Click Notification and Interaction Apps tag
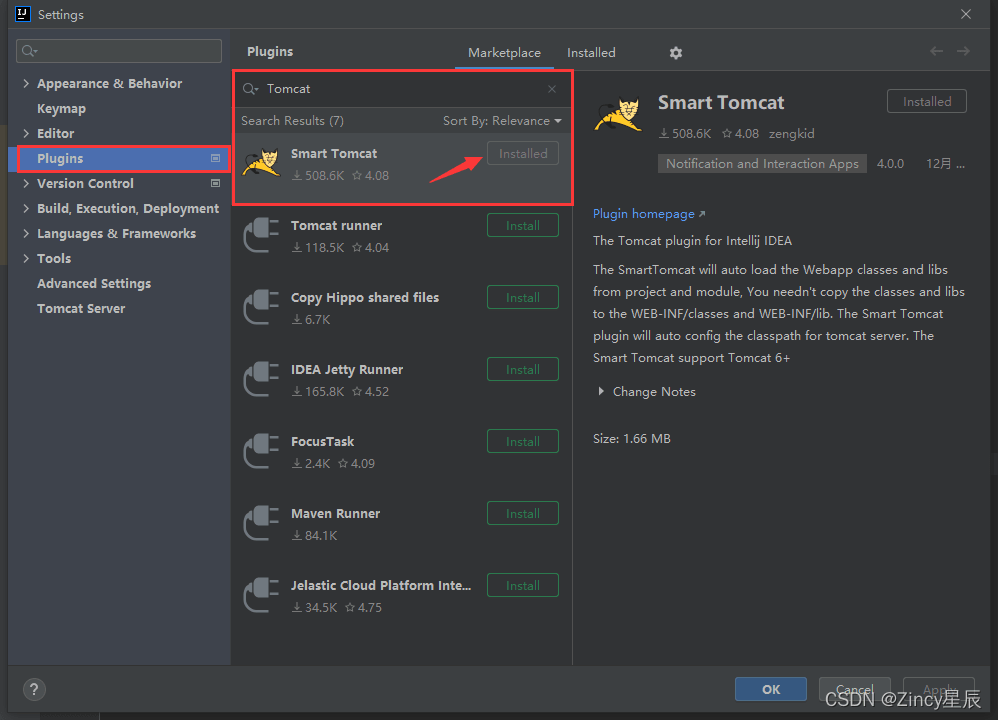Image resolution: width=998 pixels, height=720 pixels. pyautogui.click(x=762, y=164)
